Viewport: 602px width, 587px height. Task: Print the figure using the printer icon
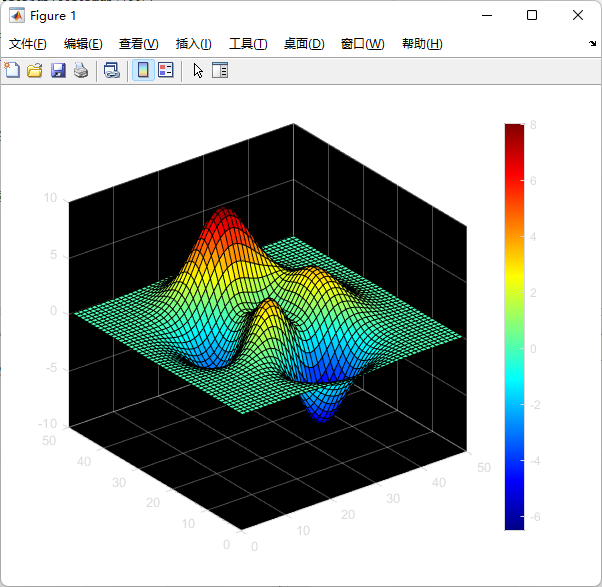coord(81,71)
